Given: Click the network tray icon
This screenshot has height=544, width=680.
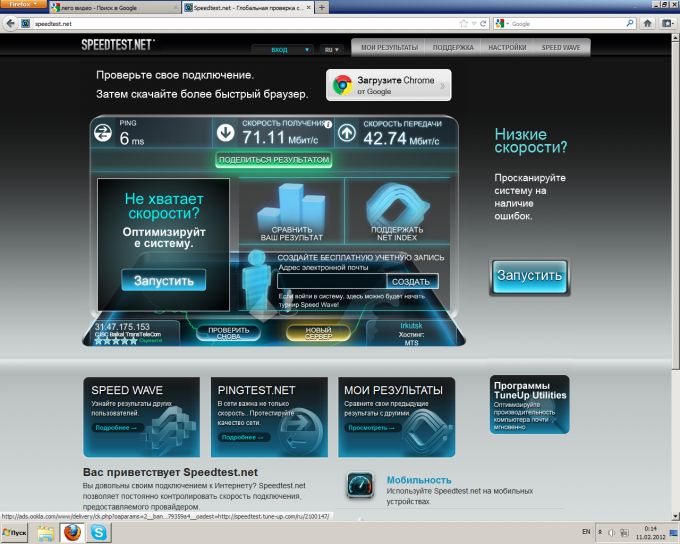Looking at the screenshot, I should coord(624,532).
